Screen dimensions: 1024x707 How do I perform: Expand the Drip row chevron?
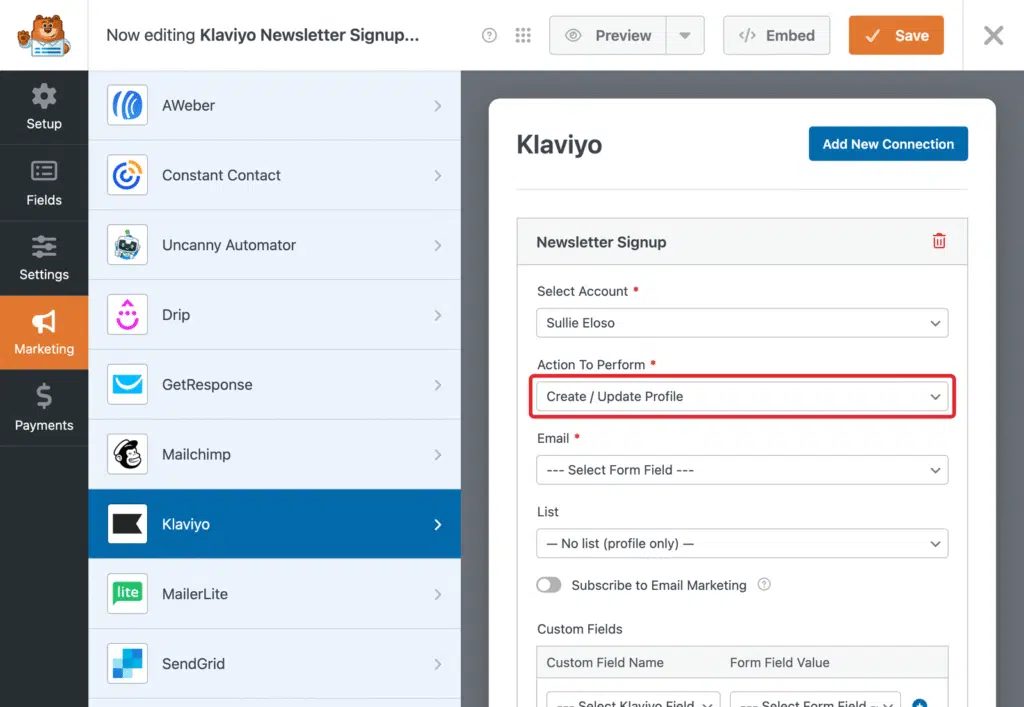tap(438, 315)
